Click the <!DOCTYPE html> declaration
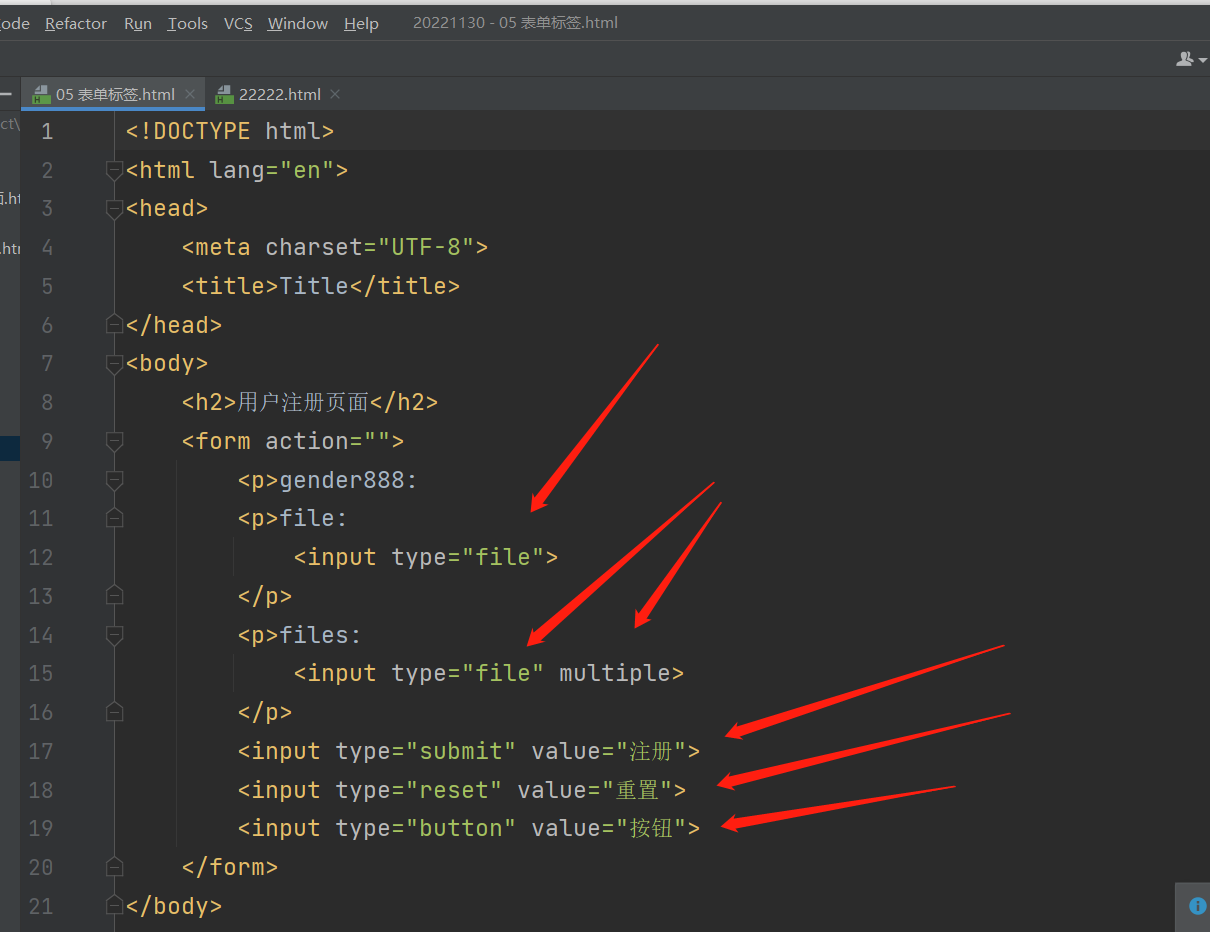This screenshot has width=1210, height=932. tap(230, 131)
